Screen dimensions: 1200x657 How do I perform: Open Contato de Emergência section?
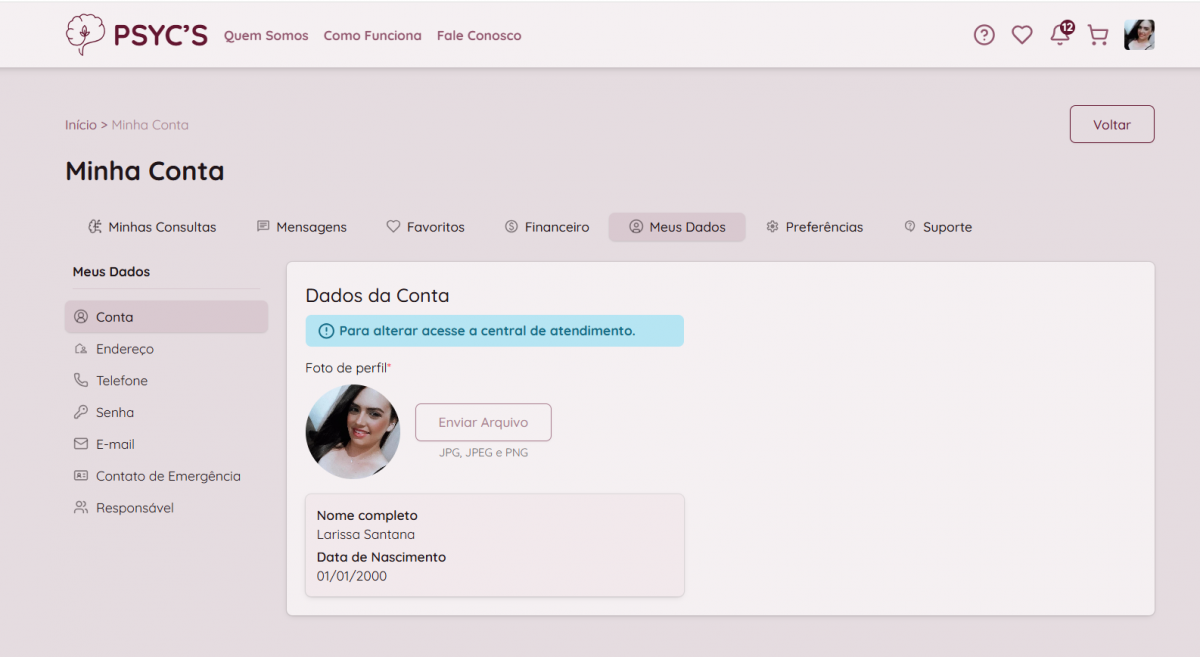[167, 476]
